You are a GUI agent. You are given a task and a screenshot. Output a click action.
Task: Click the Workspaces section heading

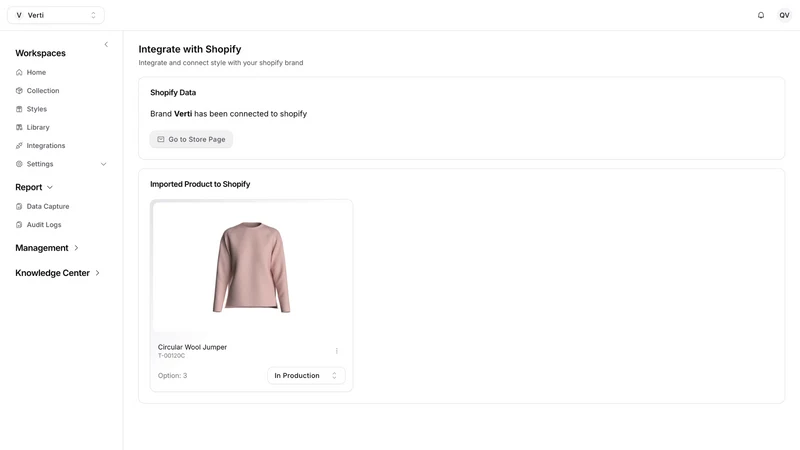[40, 53]
